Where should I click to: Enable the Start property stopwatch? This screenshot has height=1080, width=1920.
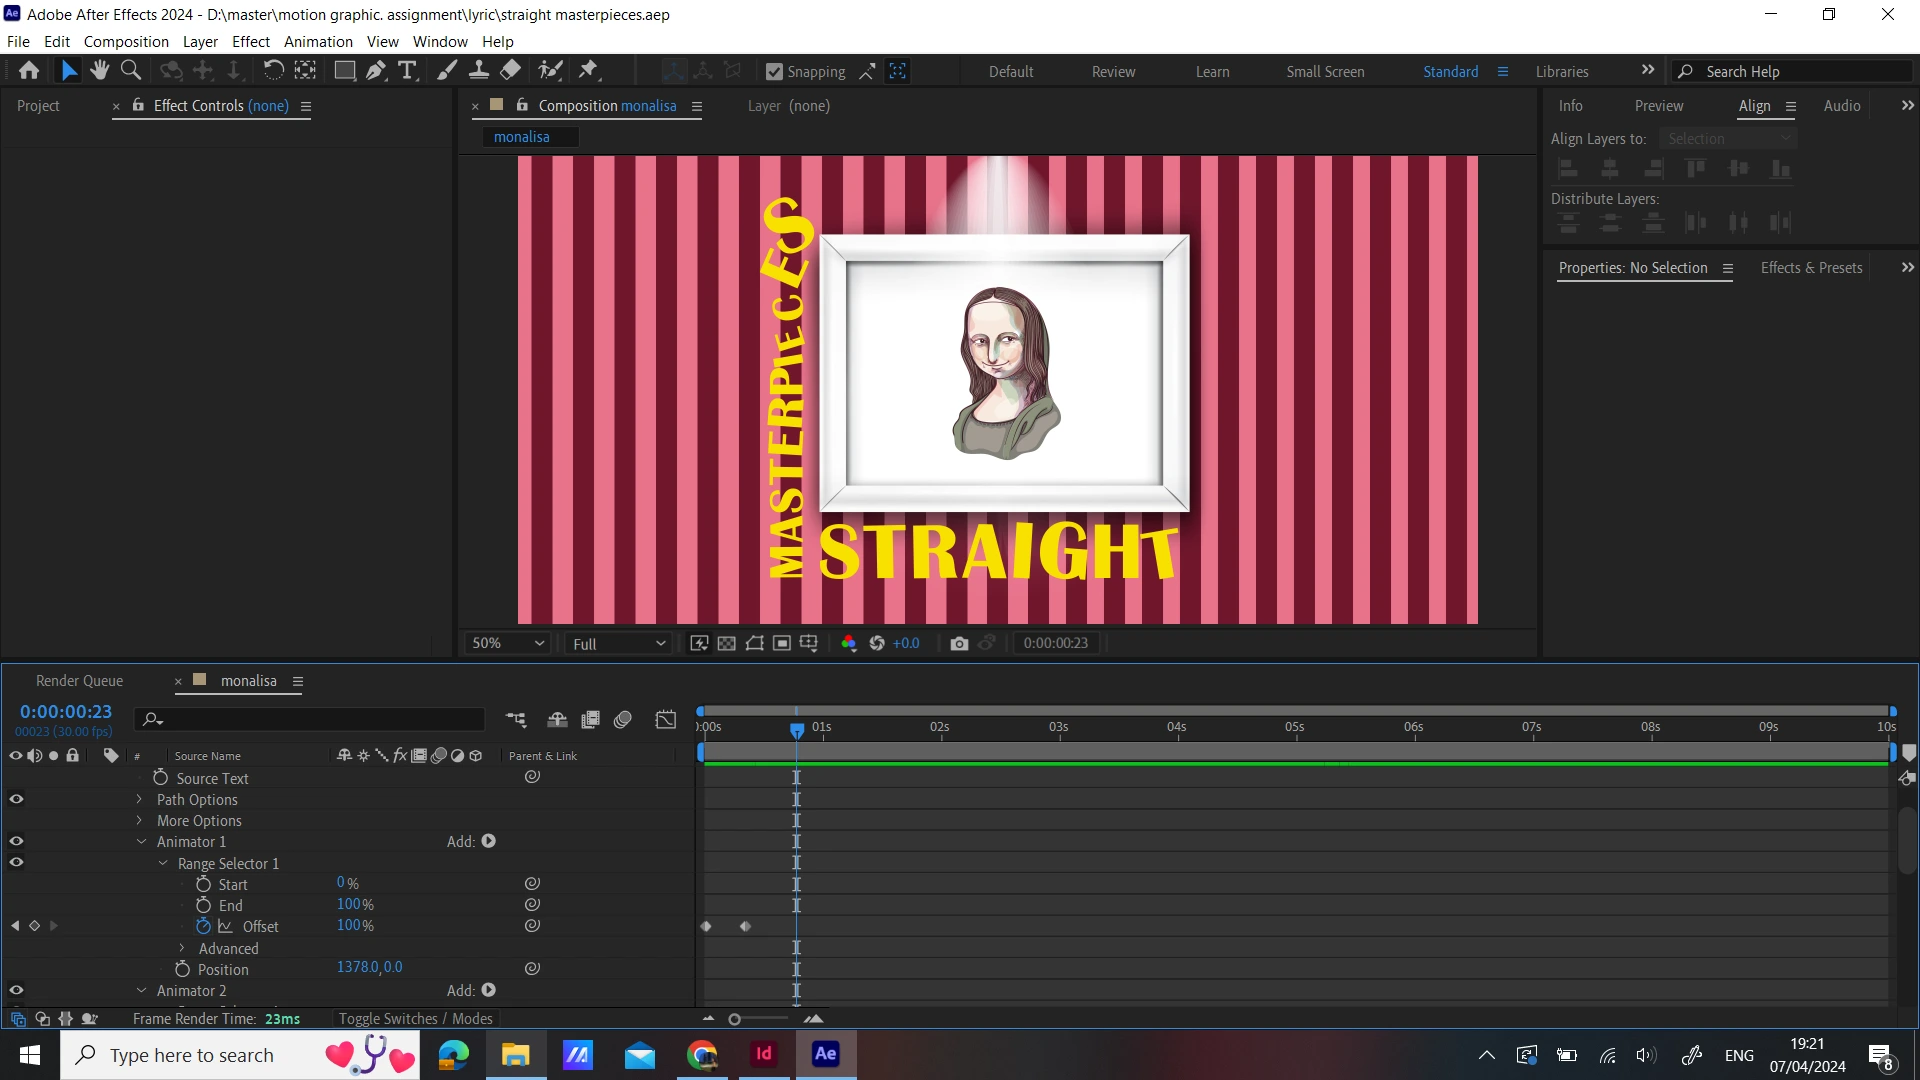203,884
